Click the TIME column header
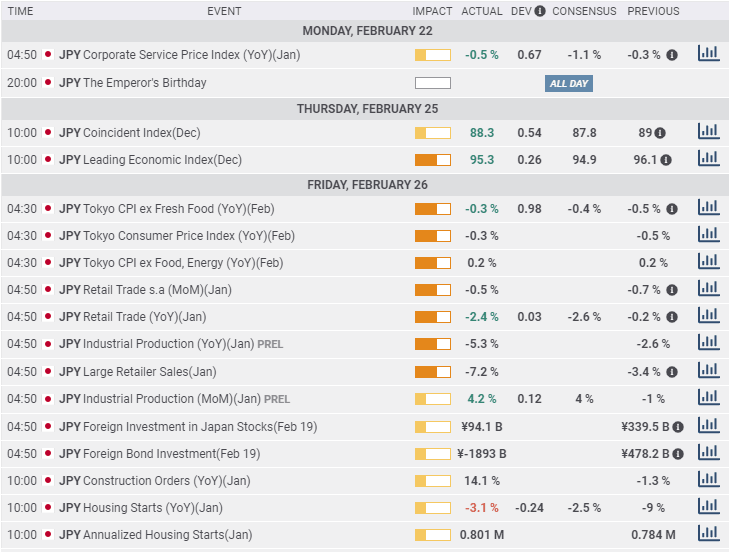This screenshot has height=552, width=729. coord(21,11)
